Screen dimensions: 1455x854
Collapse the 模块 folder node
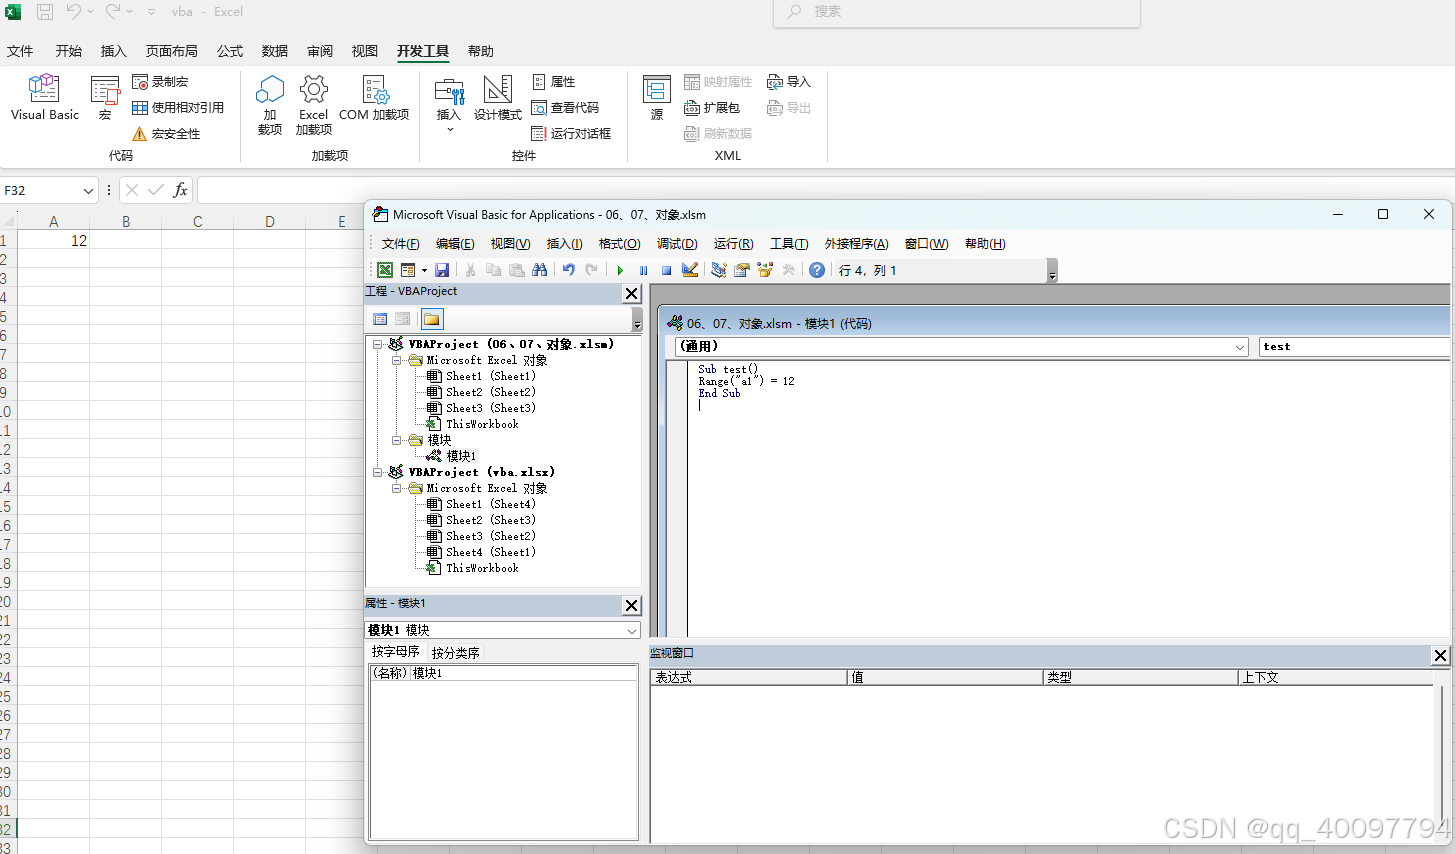coord(396,440)
